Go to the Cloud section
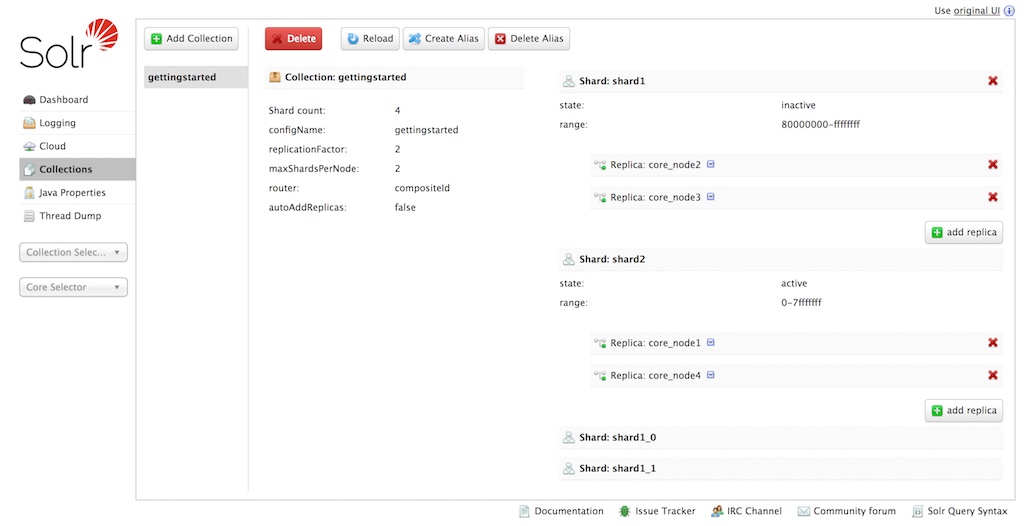This screenshot has height=526, width=1024. point(52,146)
